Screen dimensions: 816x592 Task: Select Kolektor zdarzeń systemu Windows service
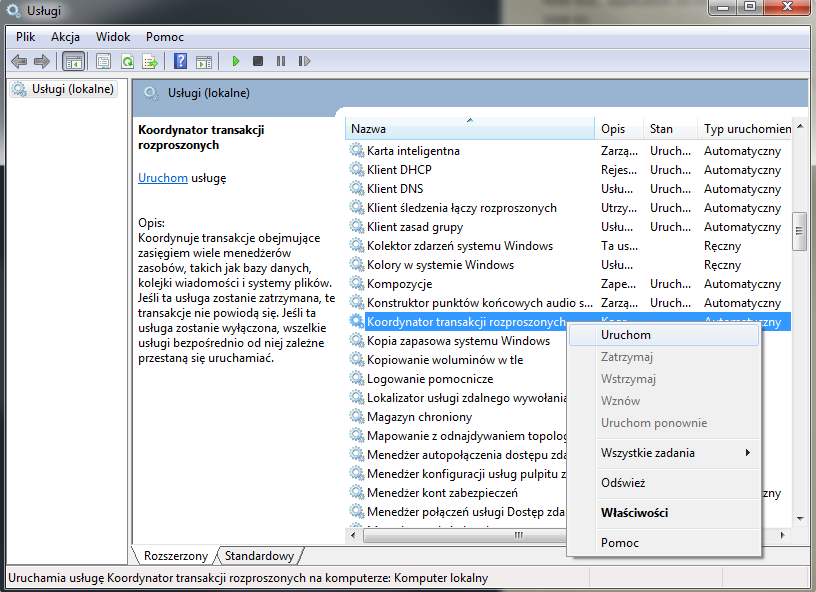point(569,246)
